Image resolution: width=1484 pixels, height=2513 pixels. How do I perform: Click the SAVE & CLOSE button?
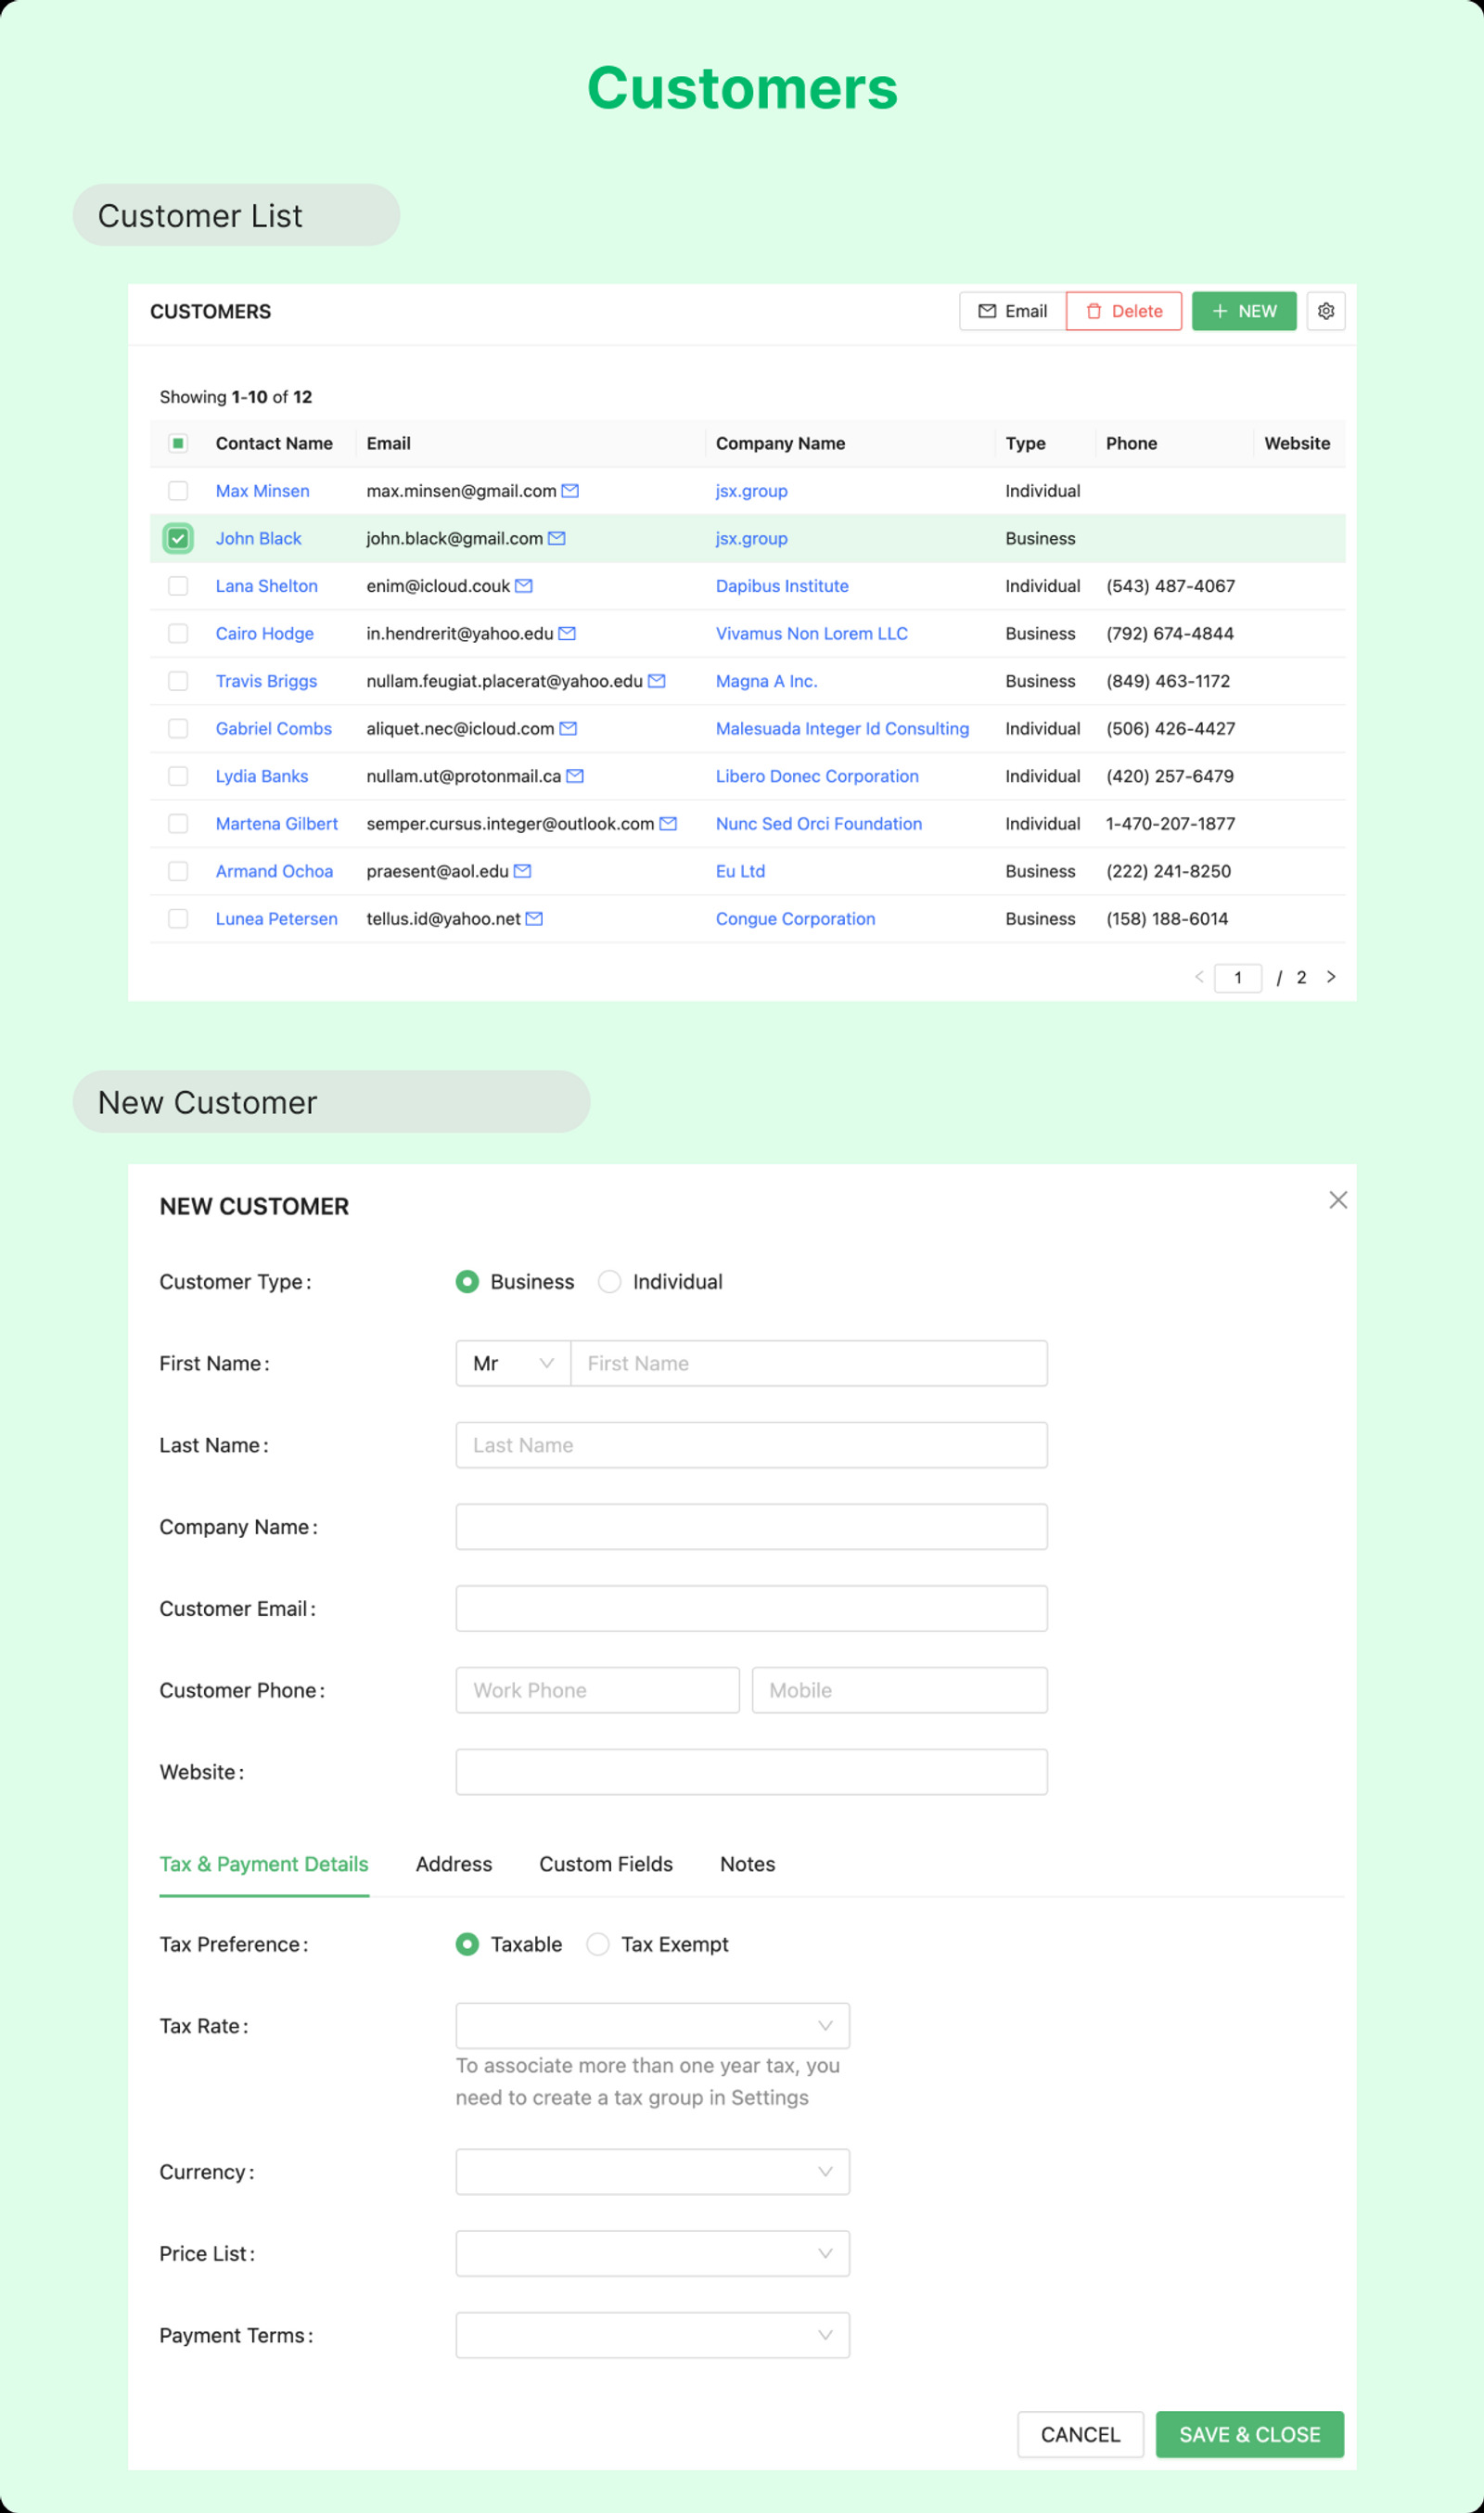(1249, 2435)
